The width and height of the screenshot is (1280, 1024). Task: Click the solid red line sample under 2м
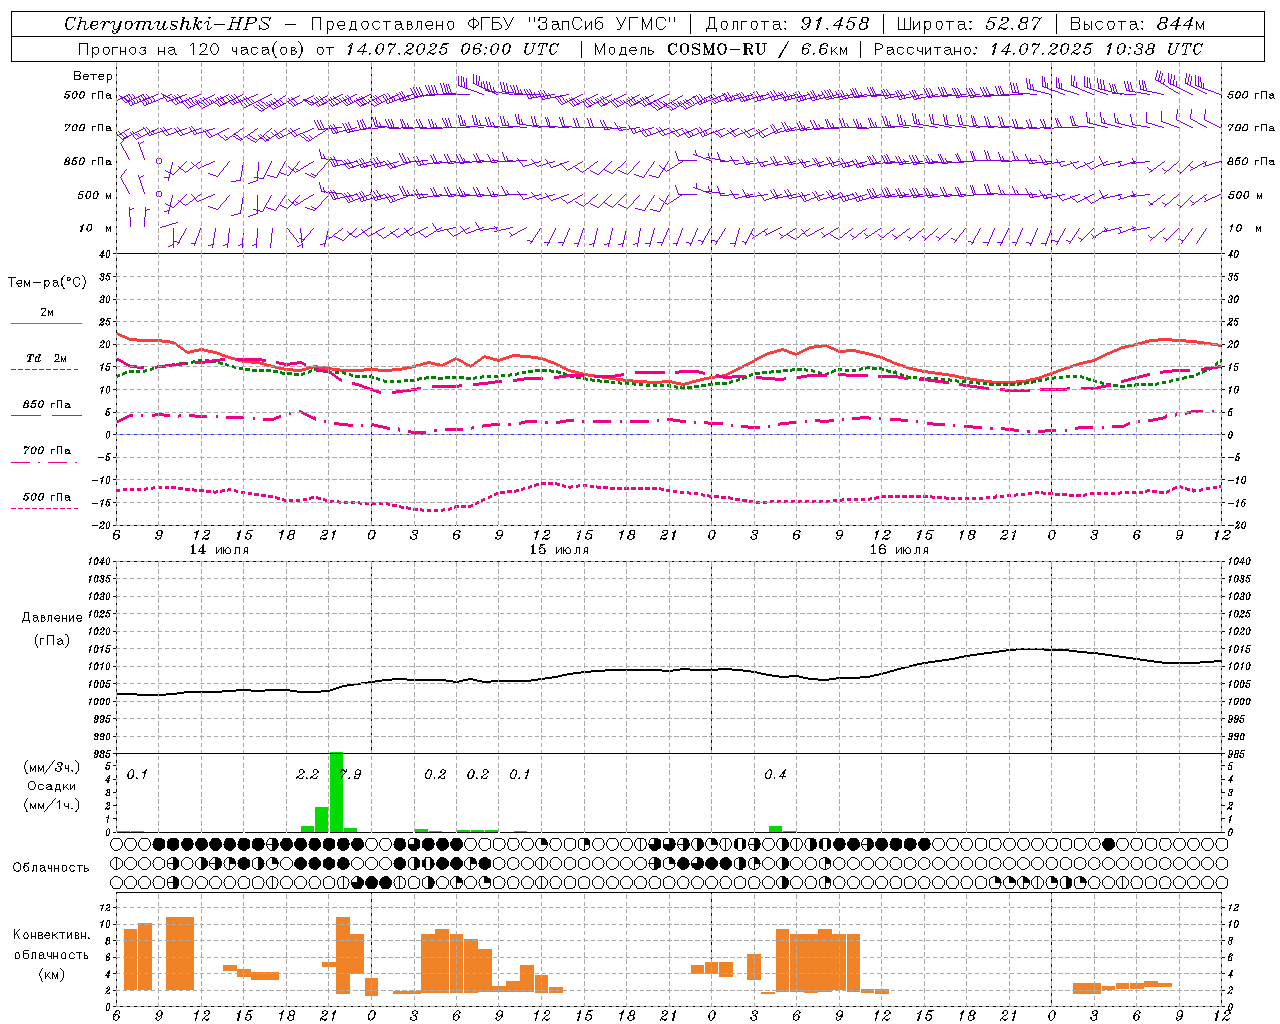click(46, 324)
